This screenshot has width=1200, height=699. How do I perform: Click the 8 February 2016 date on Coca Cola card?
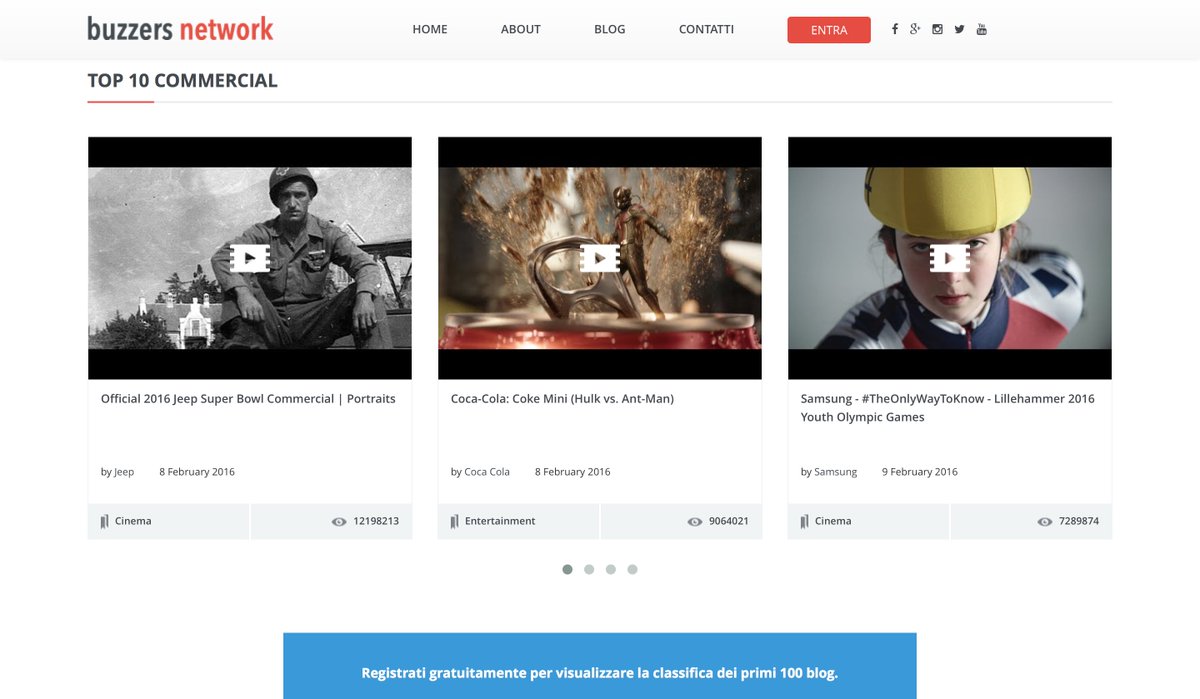(572, 472)
